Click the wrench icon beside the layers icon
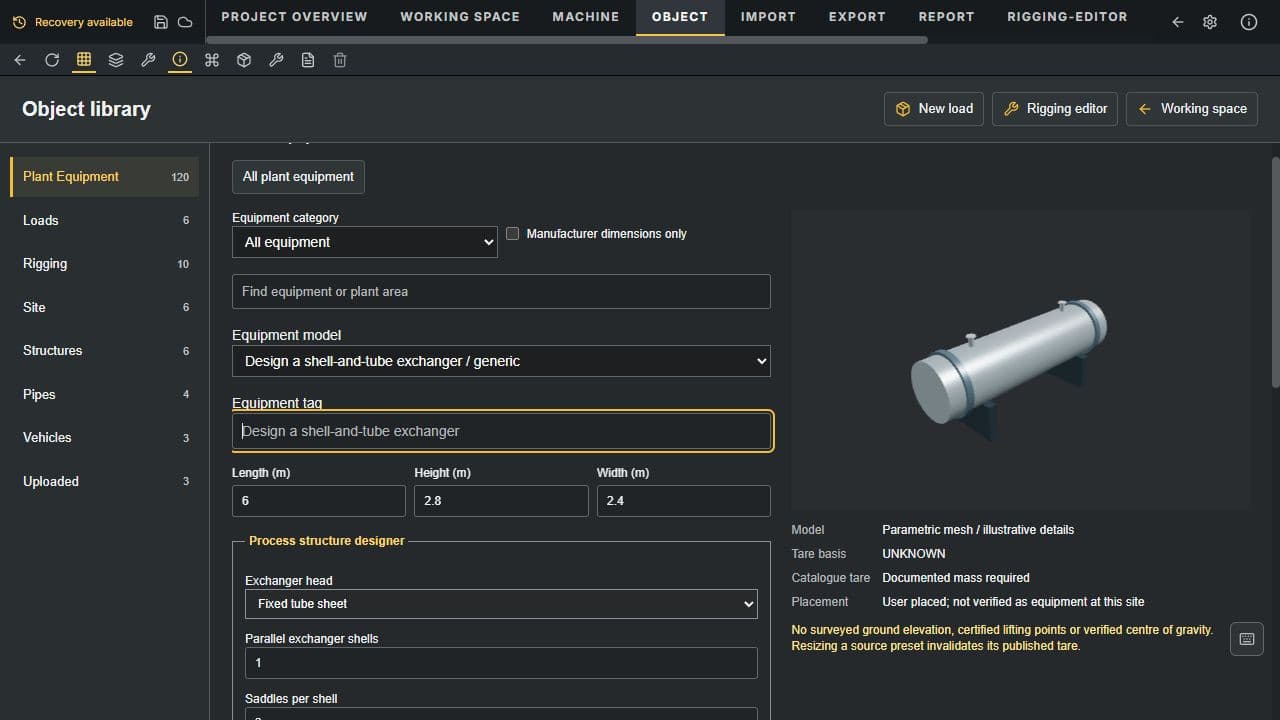Screen dimensions: 1280x720 (148, 60)
